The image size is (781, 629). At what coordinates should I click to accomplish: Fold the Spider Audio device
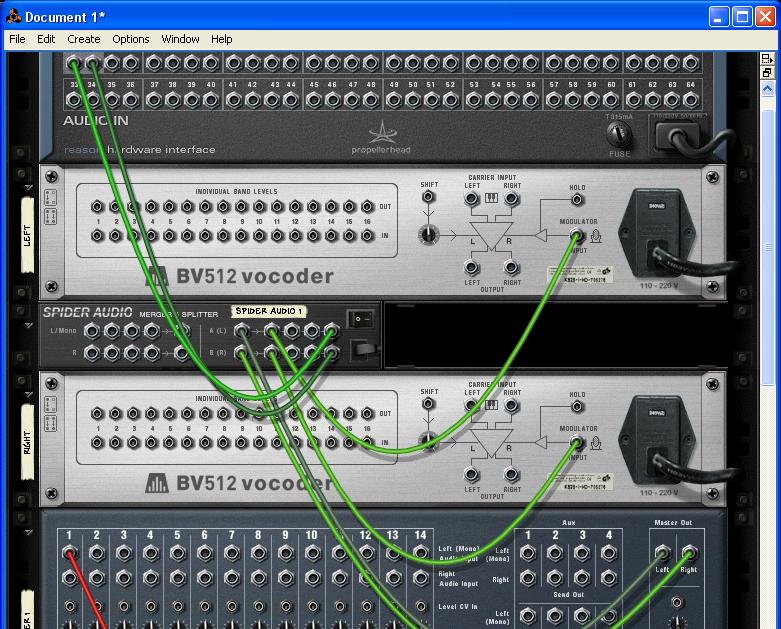28,325
